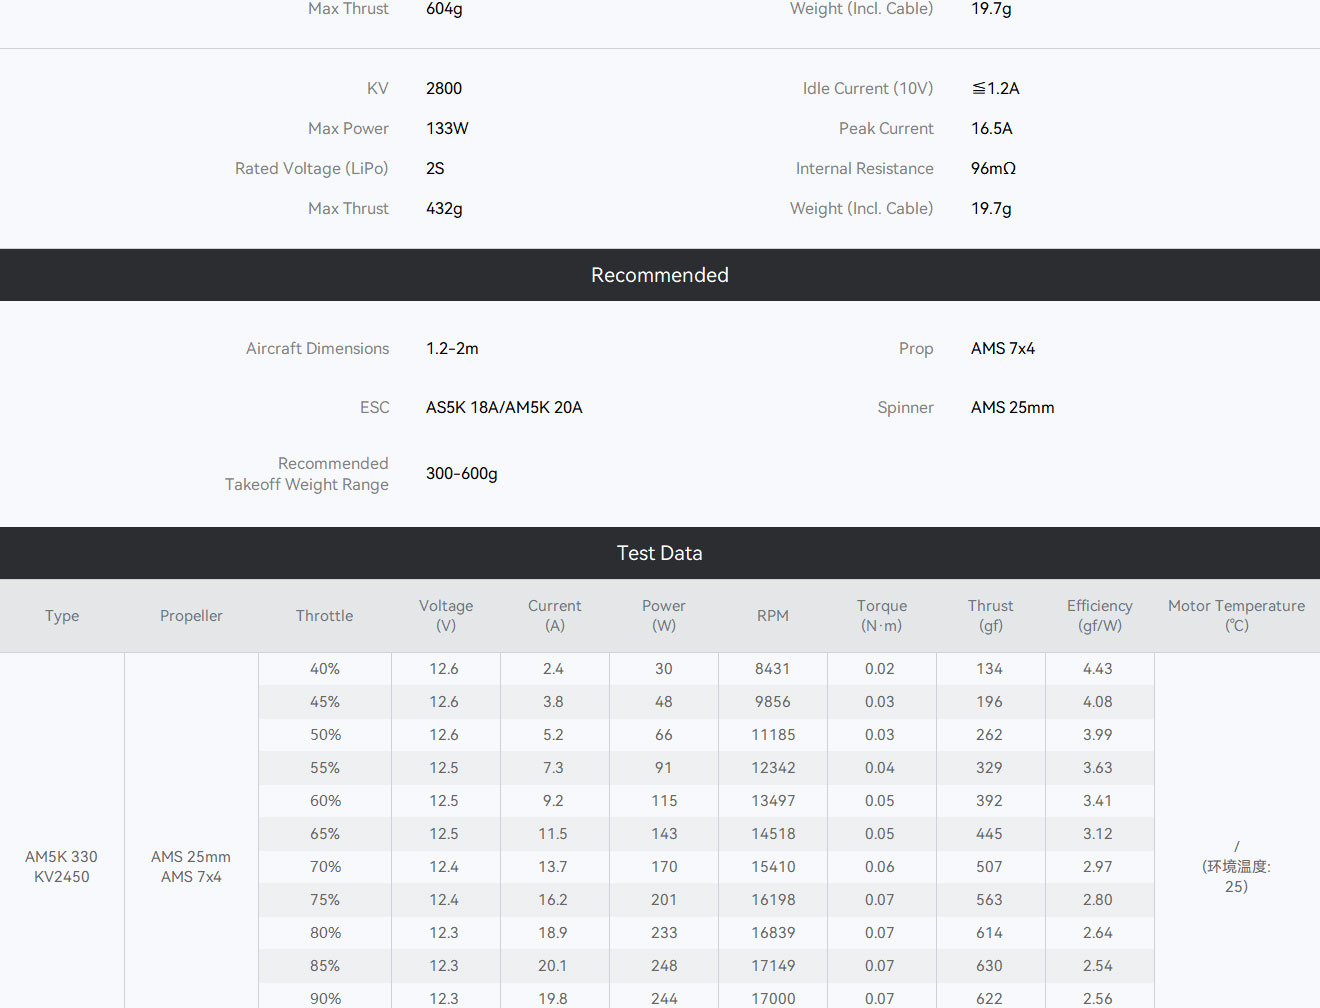Select the 70% throttle cell

(x=325, y=867)
